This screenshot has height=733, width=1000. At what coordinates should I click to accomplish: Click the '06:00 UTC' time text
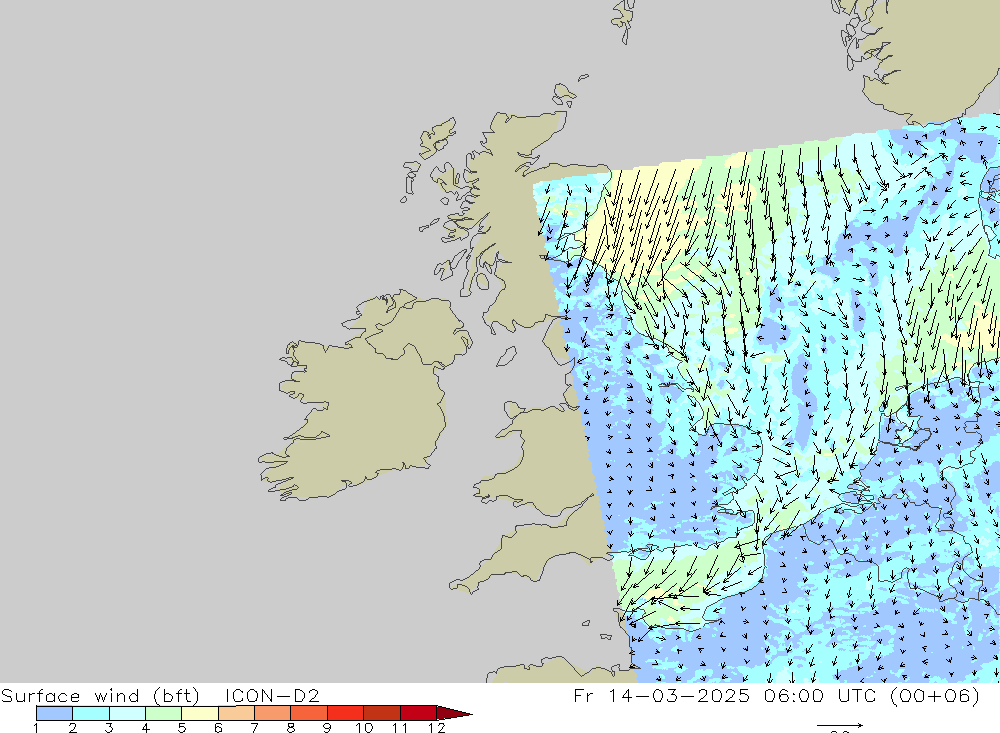[820, 695]
